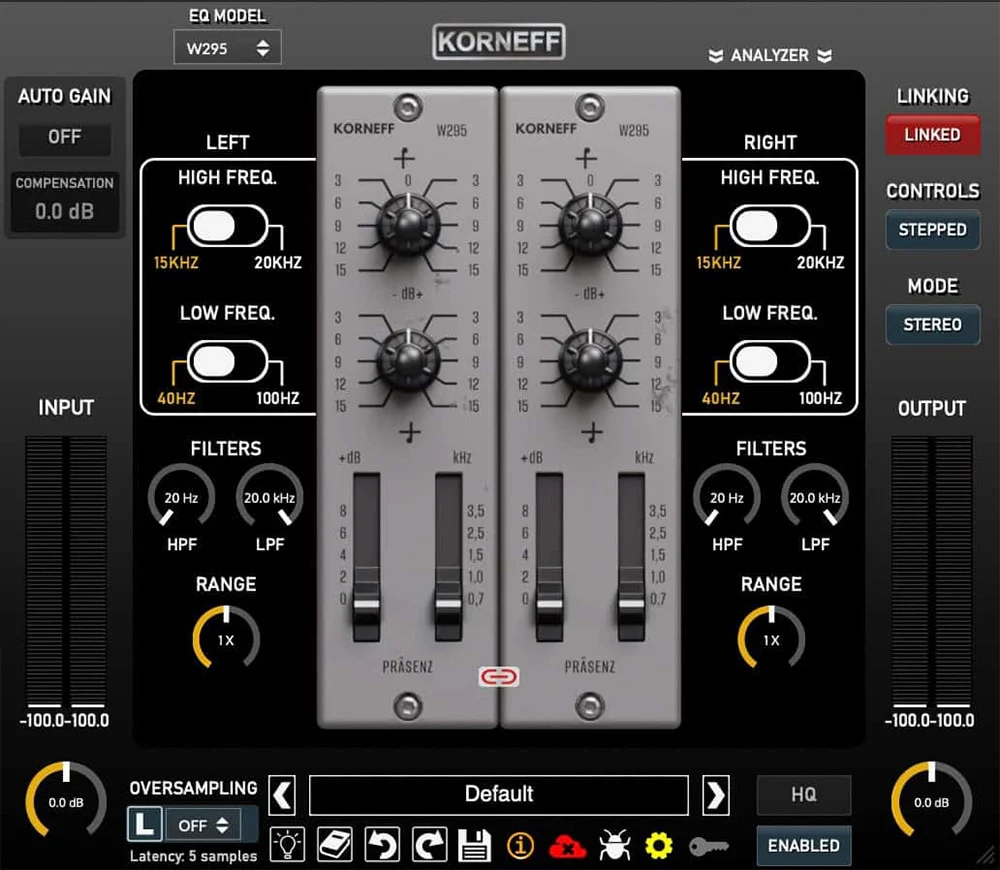Viewport: 1000px width, 870px height.
Task: Open settings with the gear icon
Action: coord(658,845)
